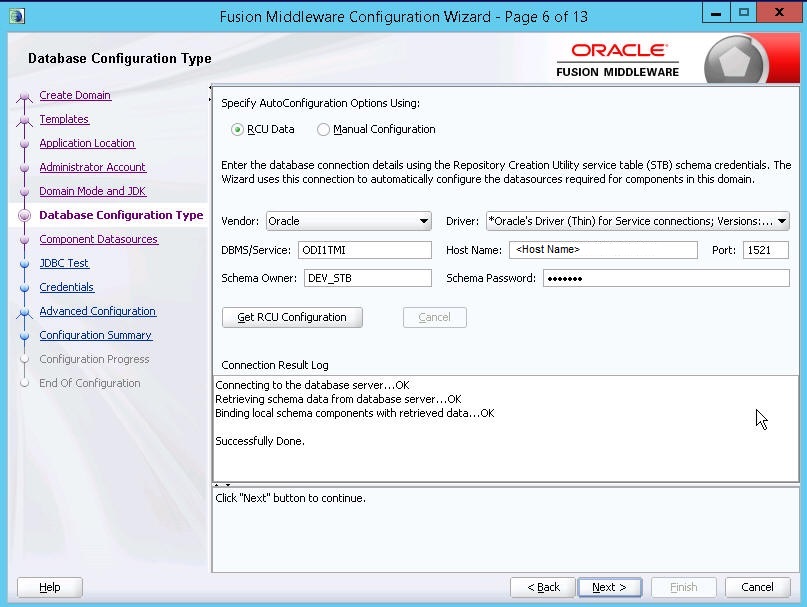Navigate to the Create Domain step
Image resolution: width=807 pixels, height=607 pixels.
[77, 95]
